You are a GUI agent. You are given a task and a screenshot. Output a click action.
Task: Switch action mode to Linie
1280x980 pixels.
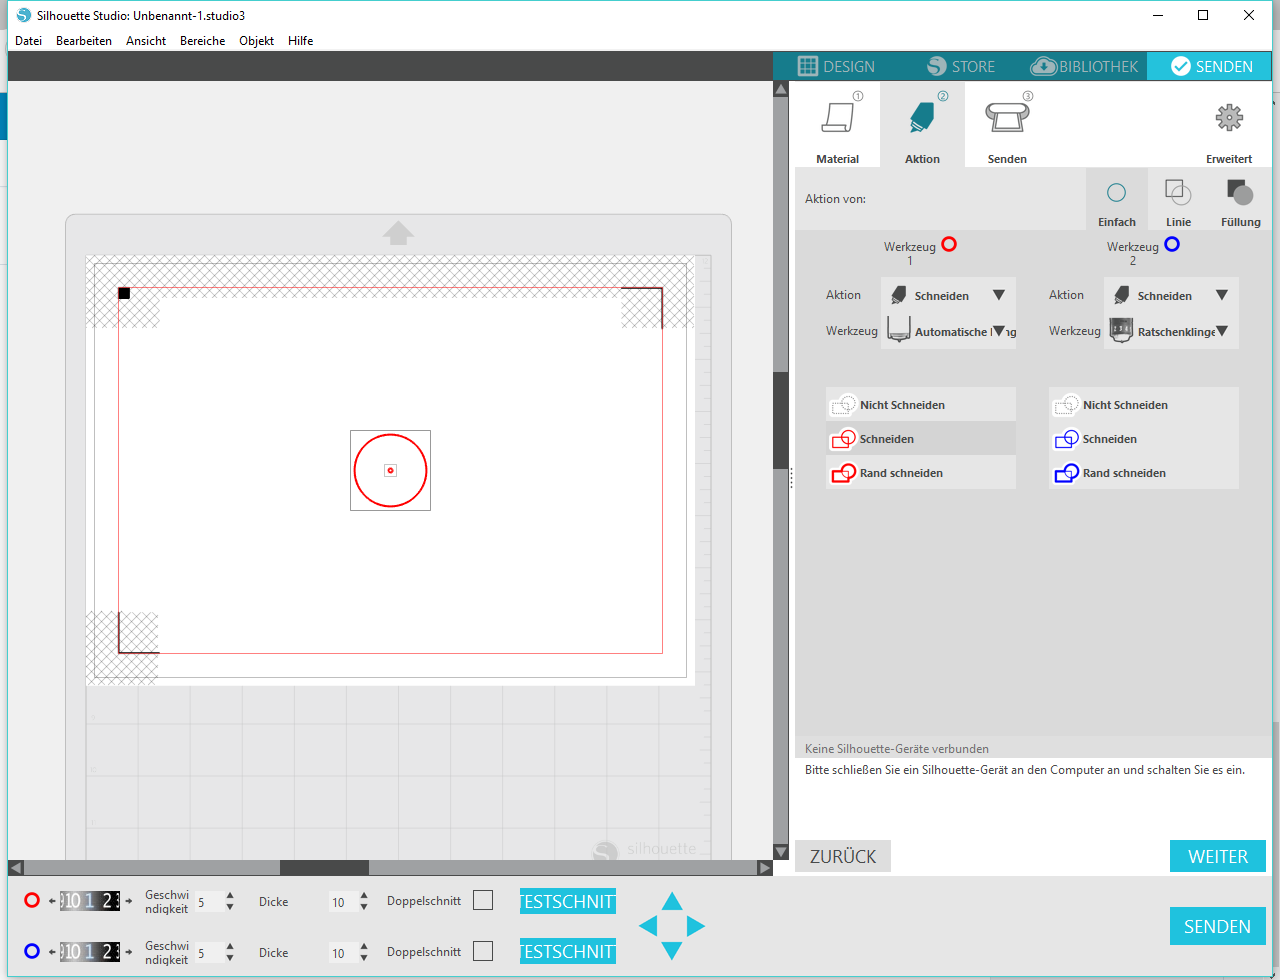pos(1178,199)
